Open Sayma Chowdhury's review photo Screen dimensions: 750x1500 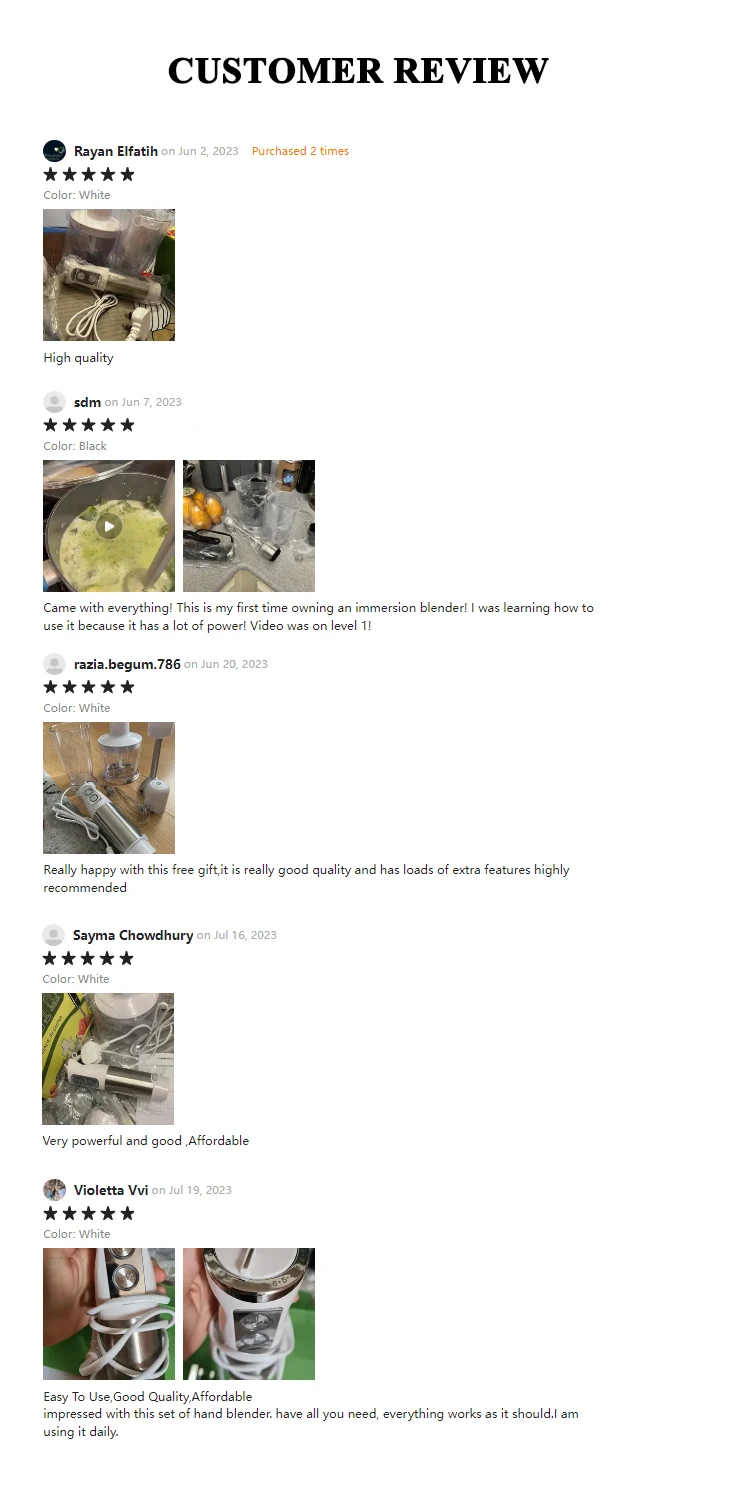click(108, 1059)
